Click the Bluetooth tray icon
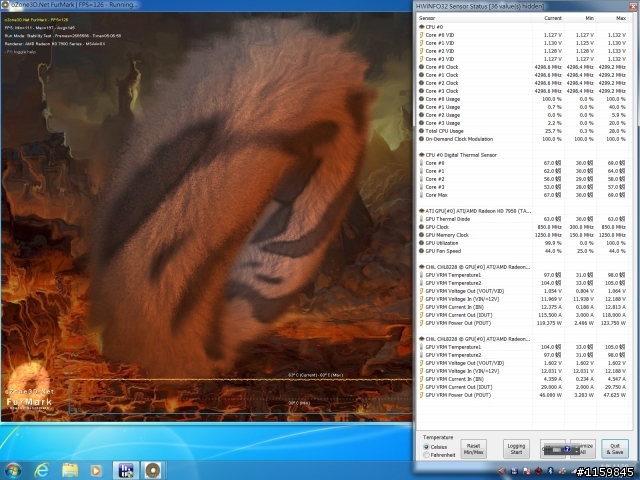The image size is (640, 480). (550, 471)
